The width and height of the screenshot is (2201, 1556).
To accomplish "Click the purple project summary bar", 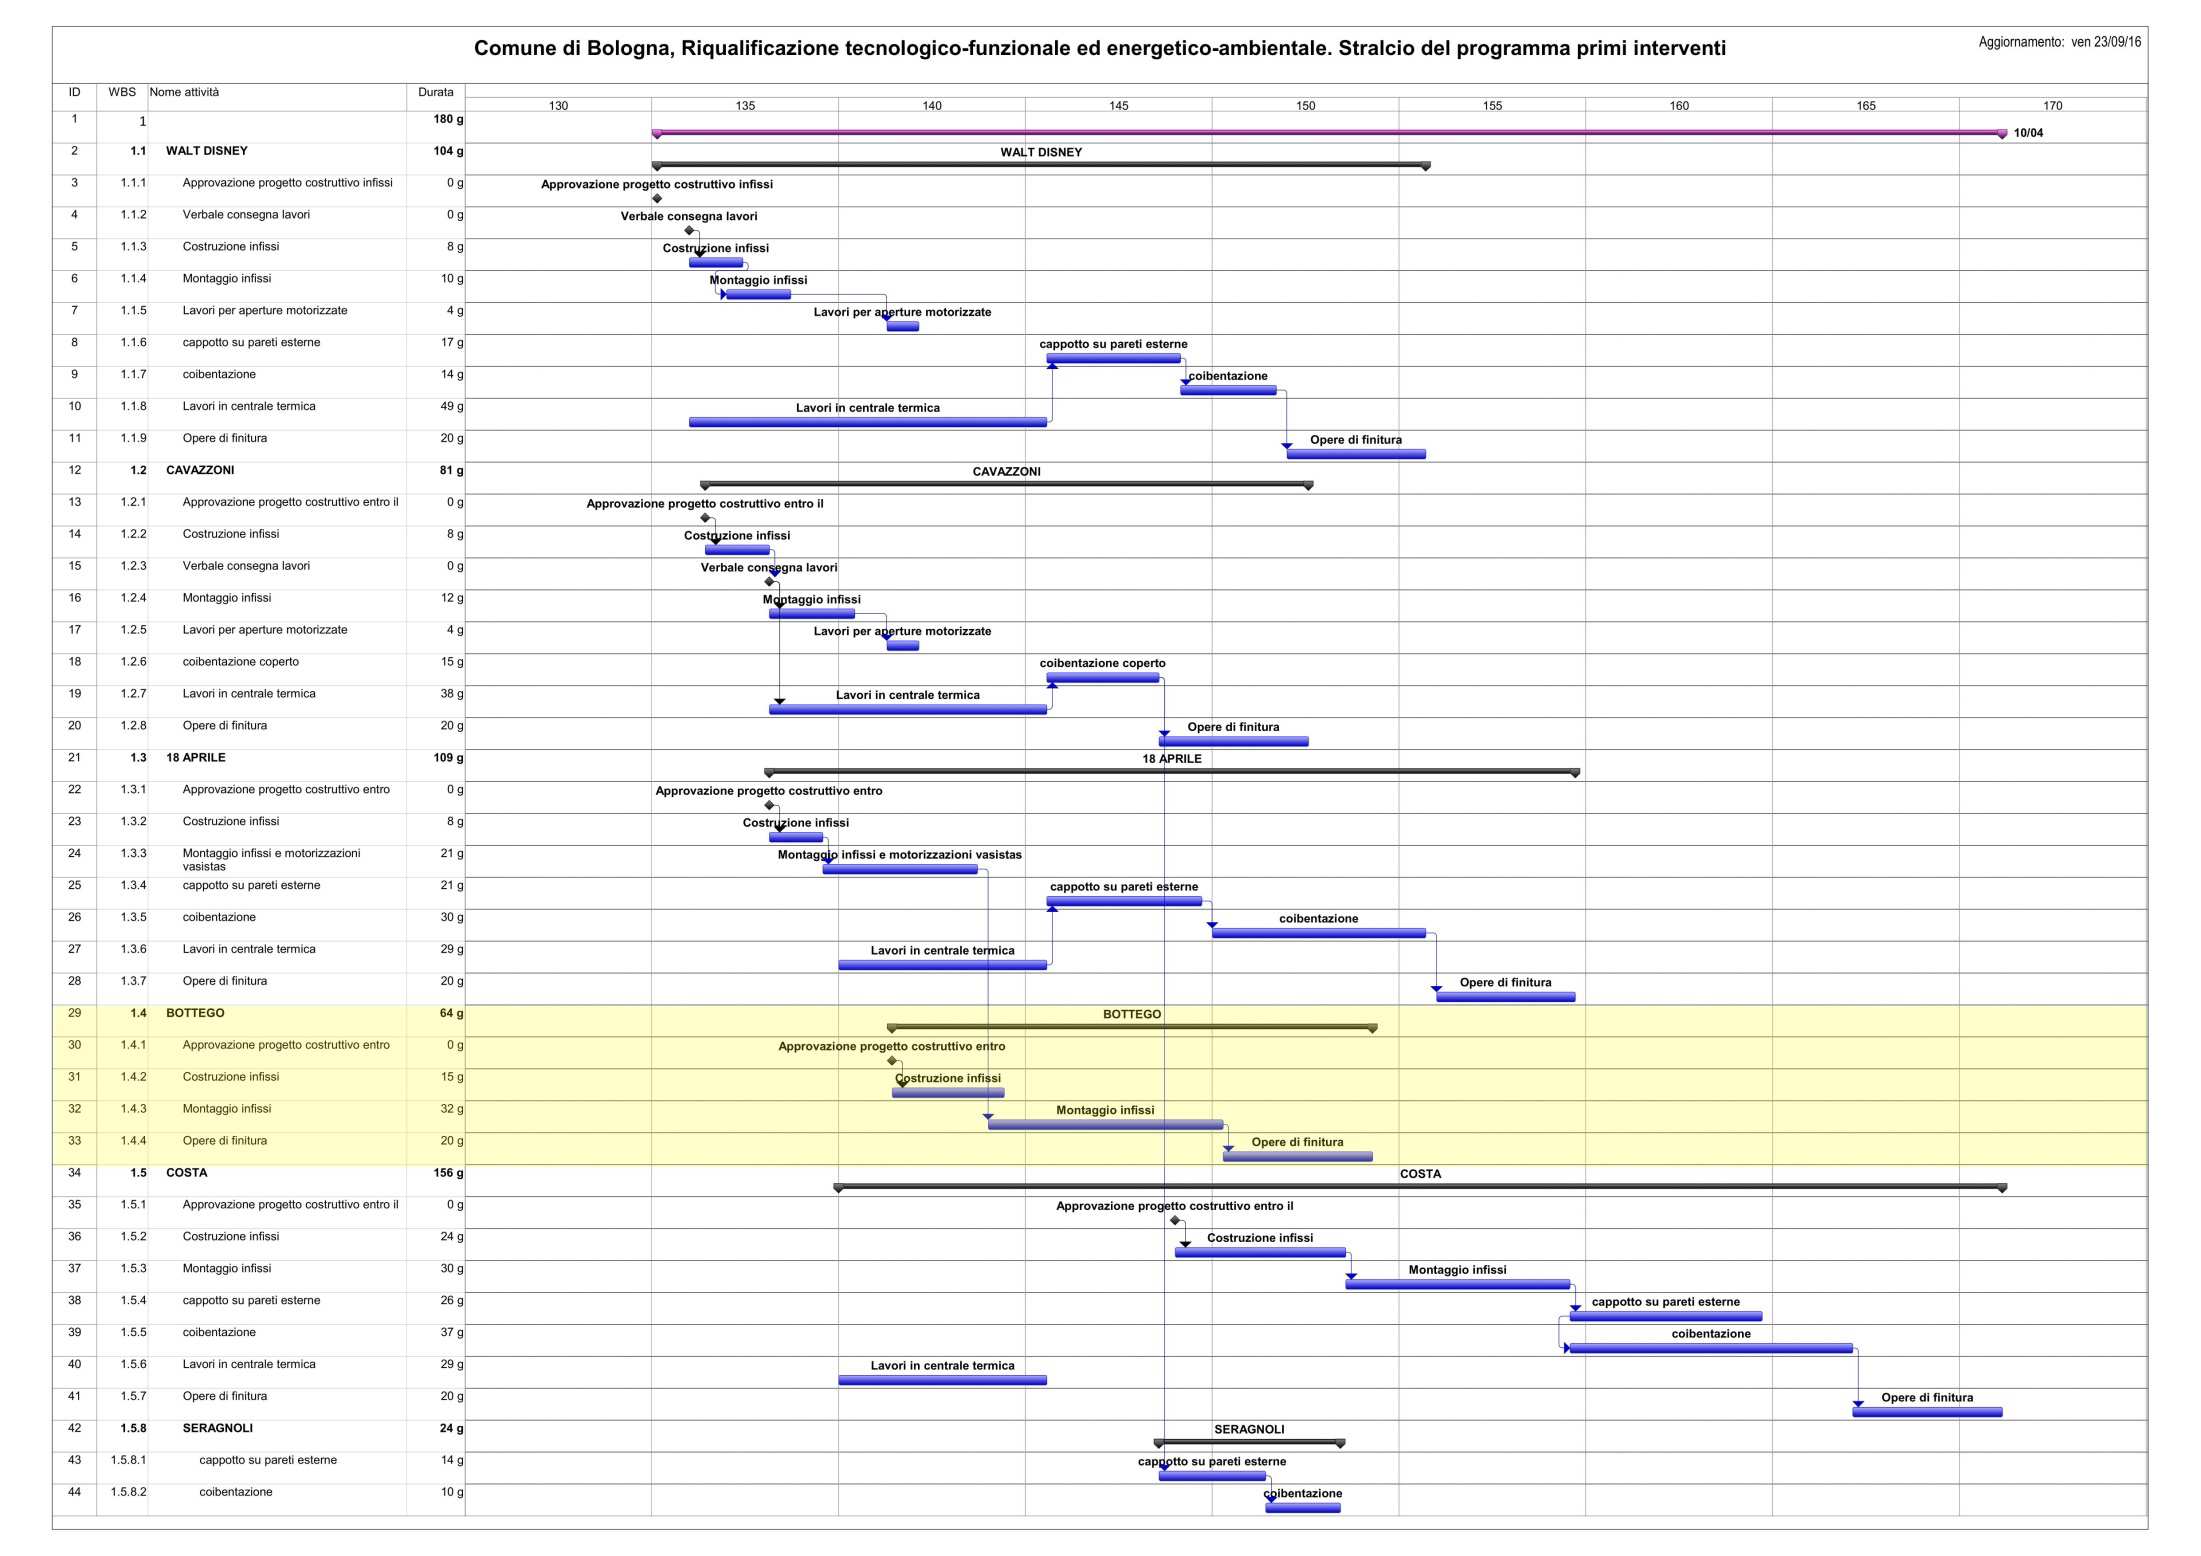I will [1329, 132].
